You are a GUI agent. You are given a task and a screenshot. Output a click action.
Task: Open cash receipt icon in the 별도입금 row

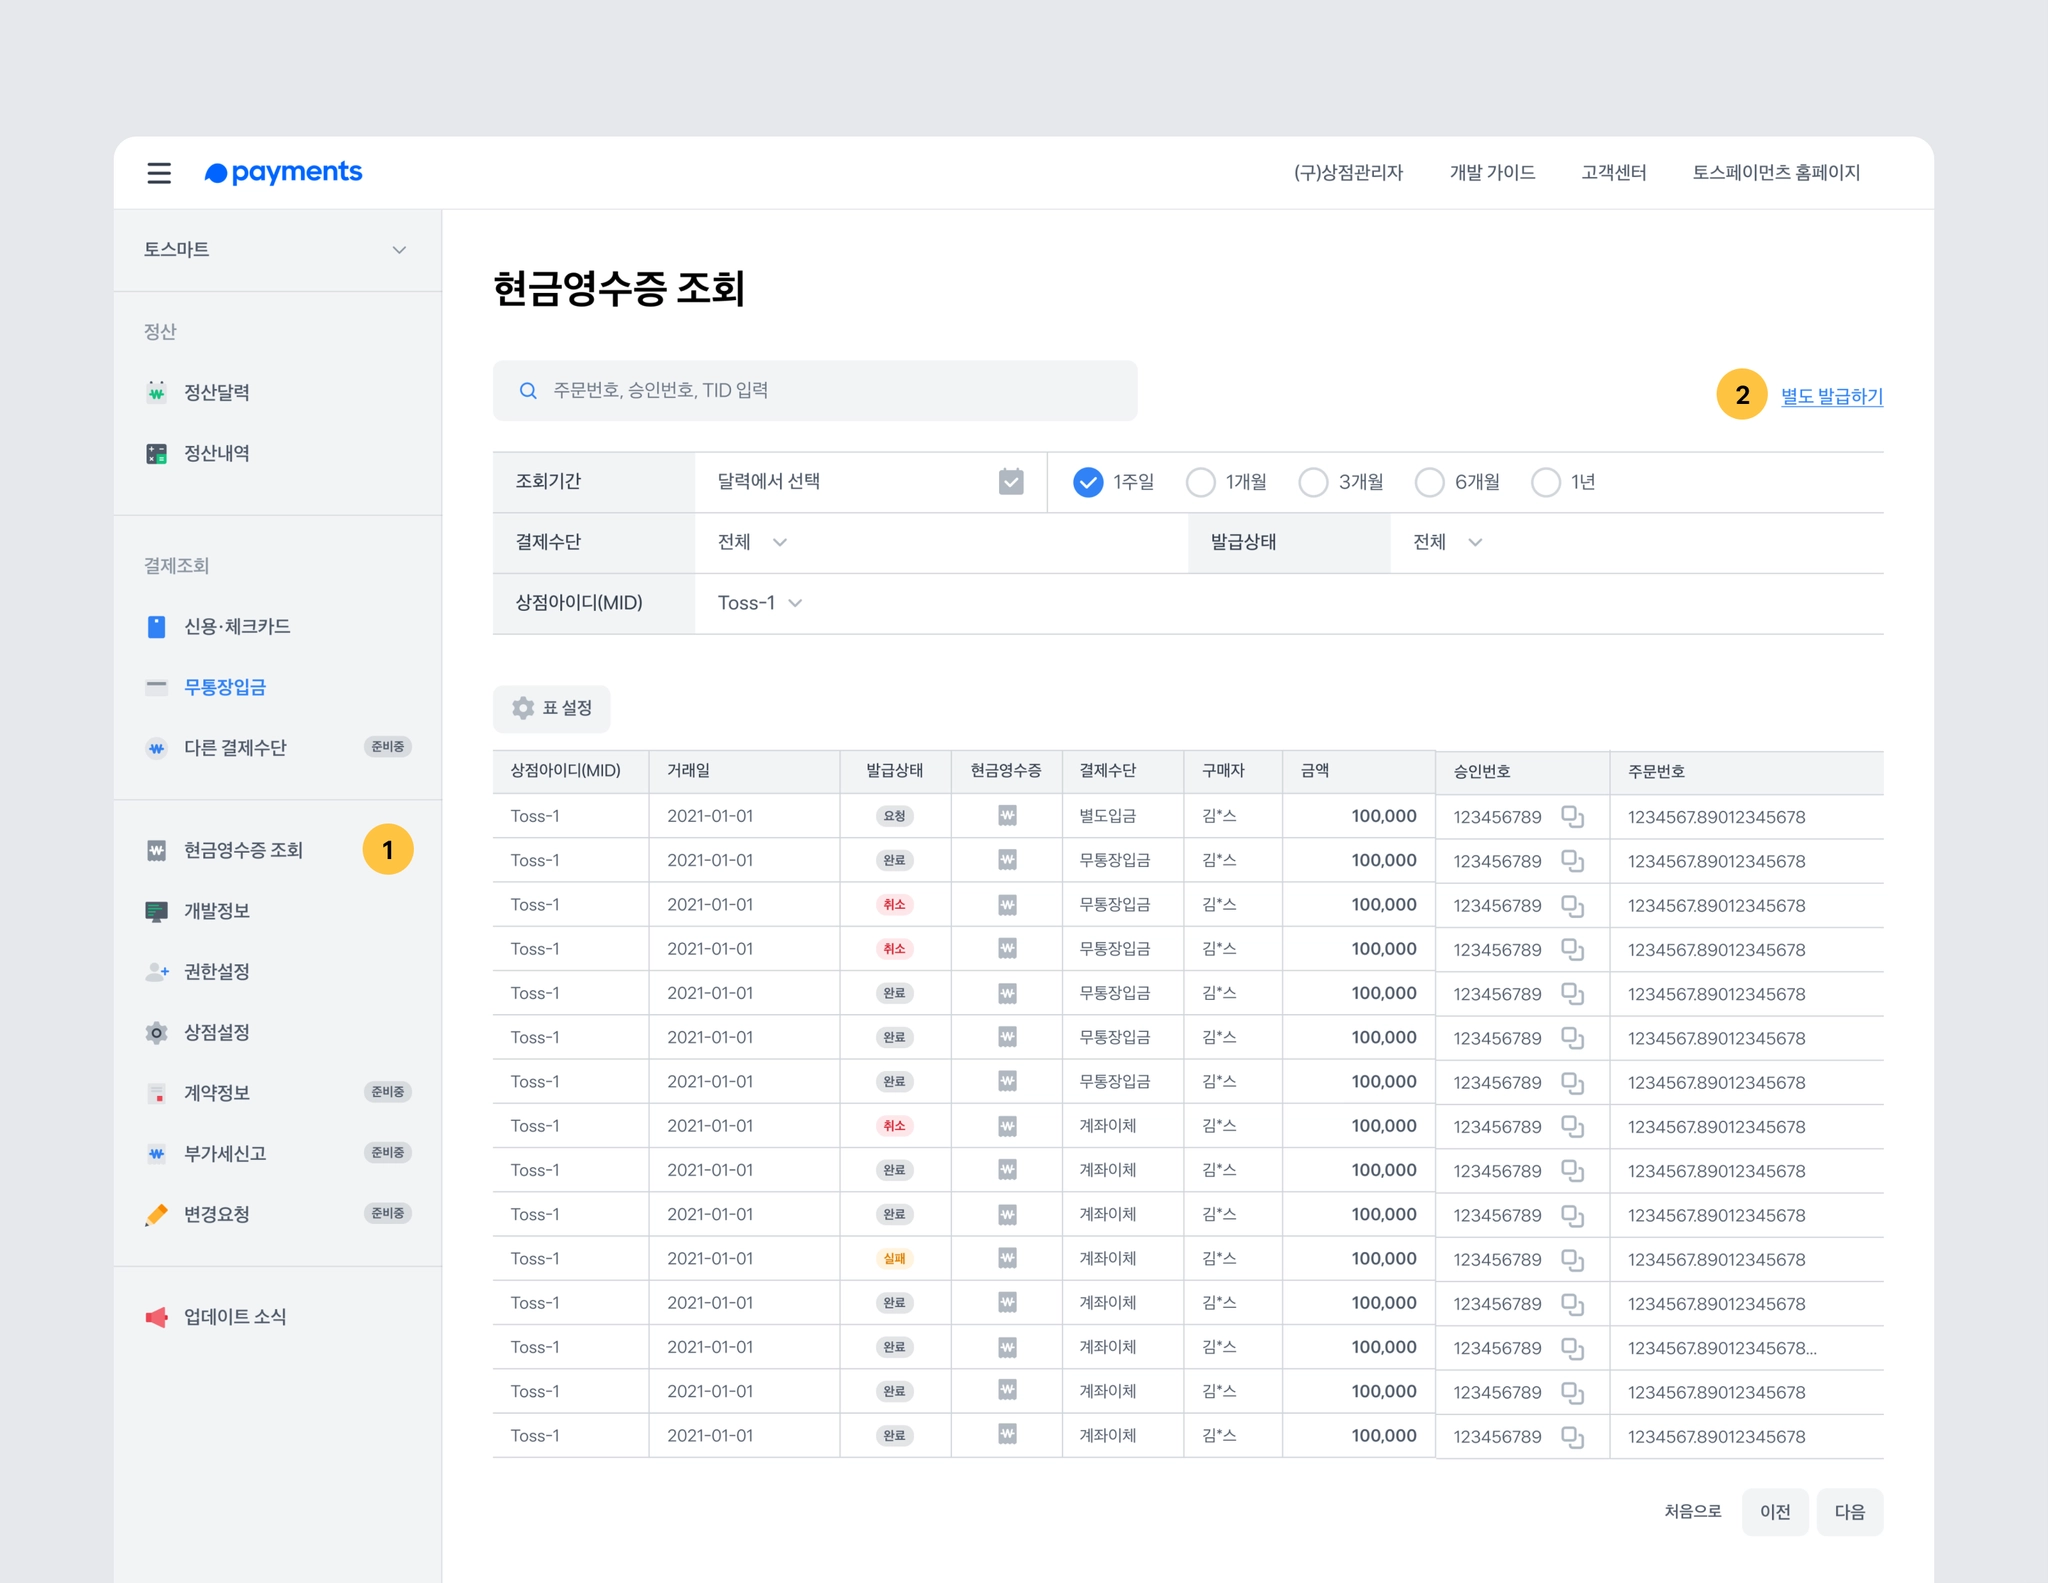[x=1007, y=816]
